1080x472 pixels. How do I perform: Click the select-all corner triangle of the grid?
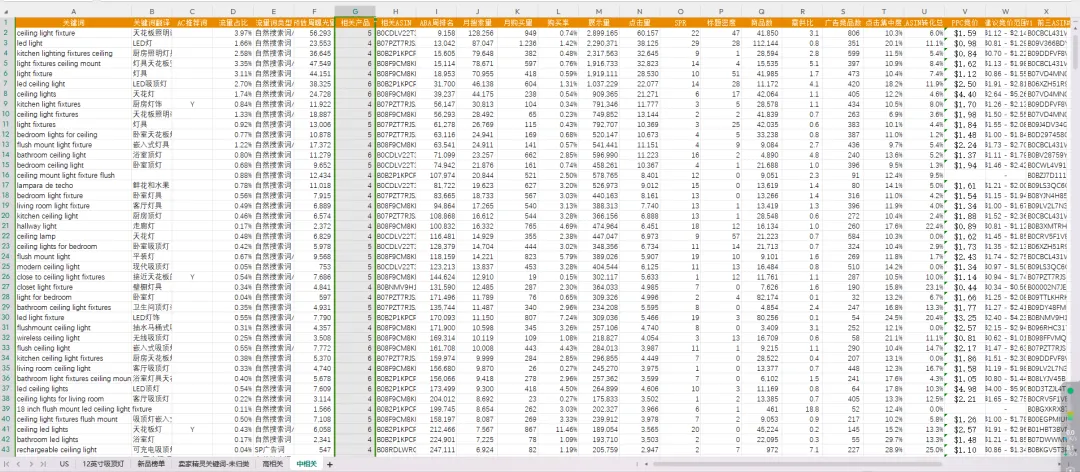tap(7, 12)
